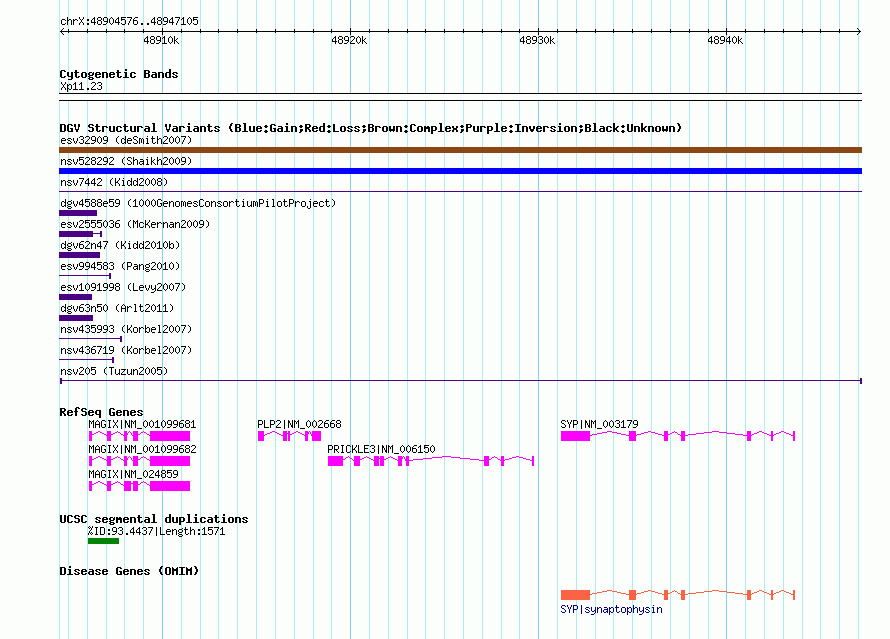
Task: Select the purple dgv62n47 variant bar
Action: pyautogui.click(x=79, y=255)
